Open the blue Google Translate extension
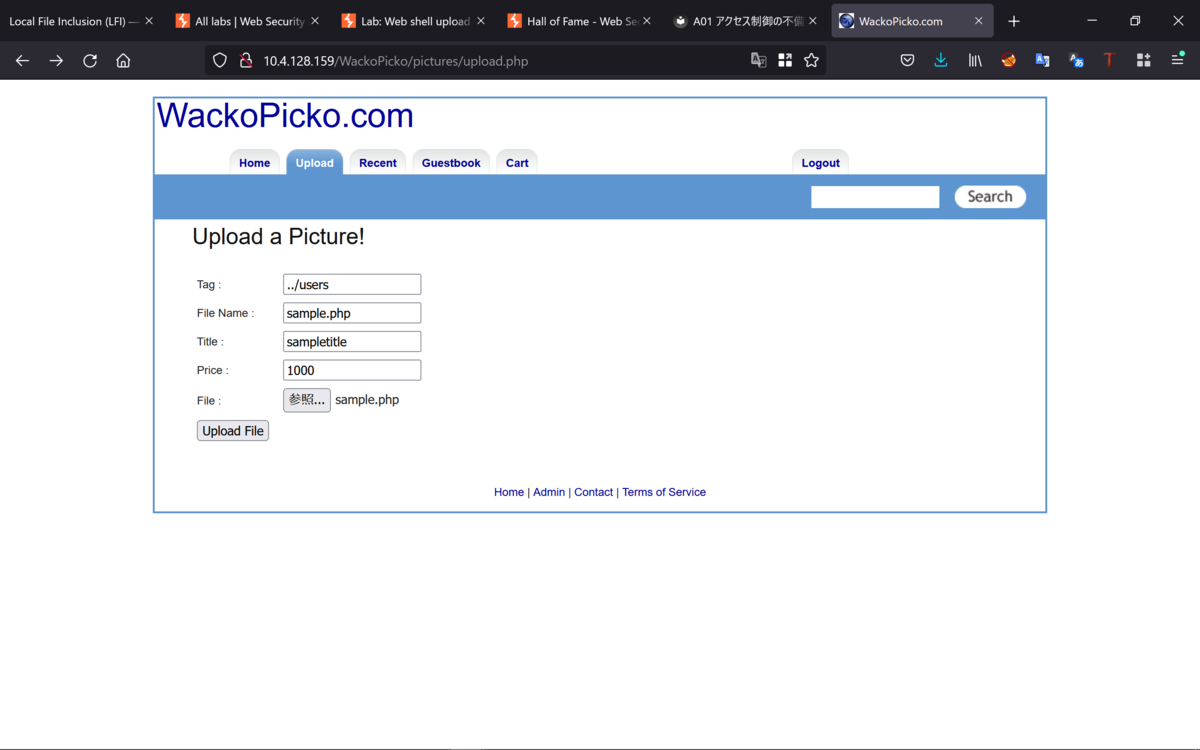The width and height of the screenshot is (1200, 750). tap(1042, 61)
